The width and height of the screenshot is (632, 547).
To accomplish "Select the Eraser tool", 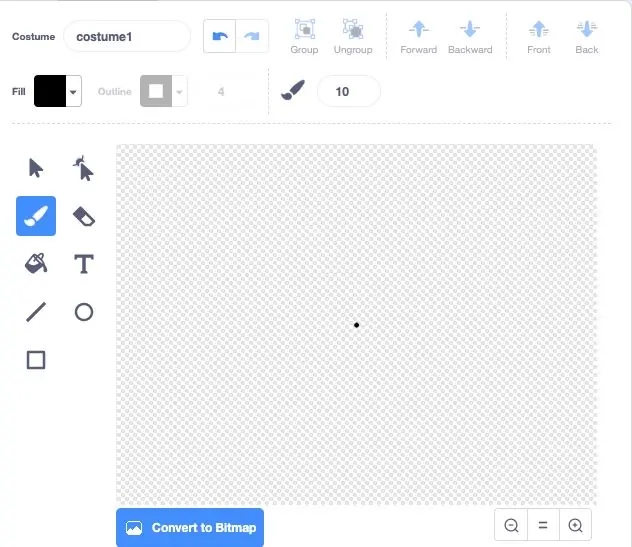I will coord(83,216).
